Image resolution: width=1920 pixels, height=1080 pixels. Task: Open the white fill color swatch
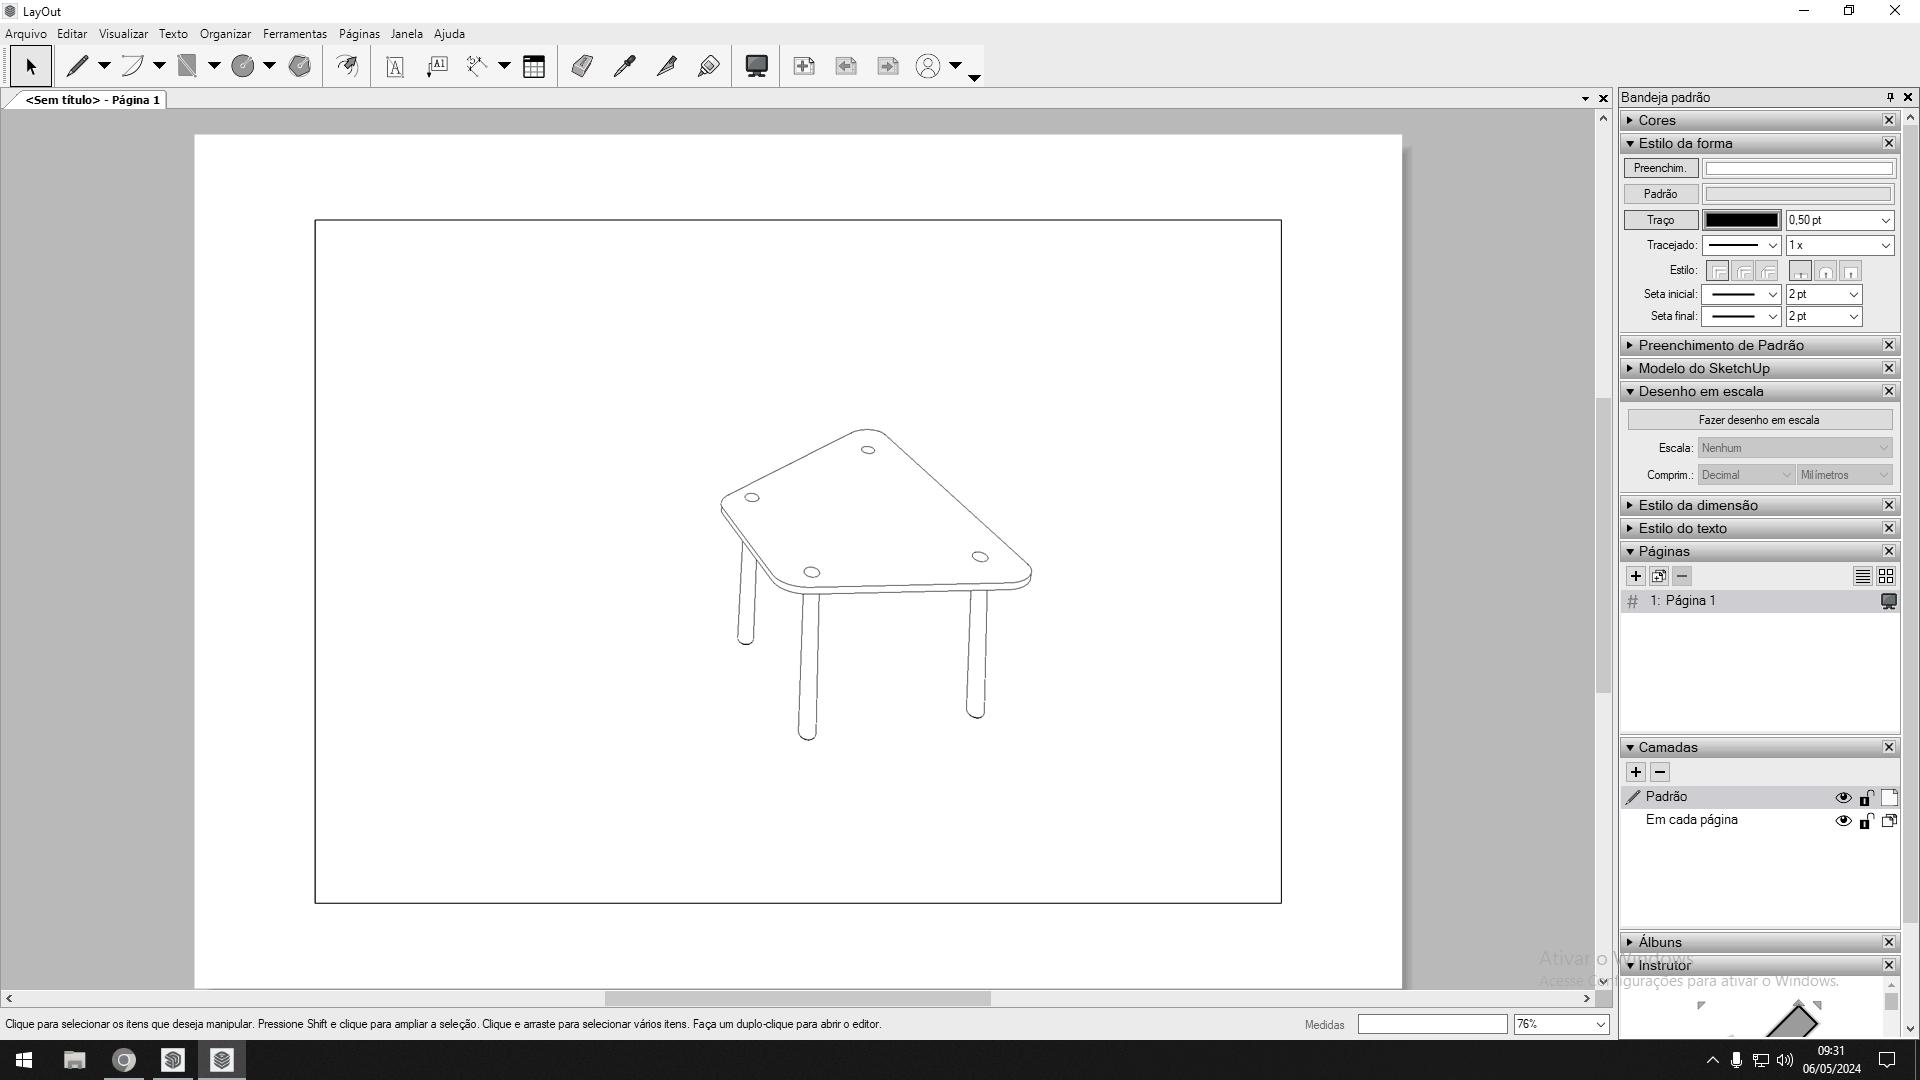click(x=1798, y=168)
